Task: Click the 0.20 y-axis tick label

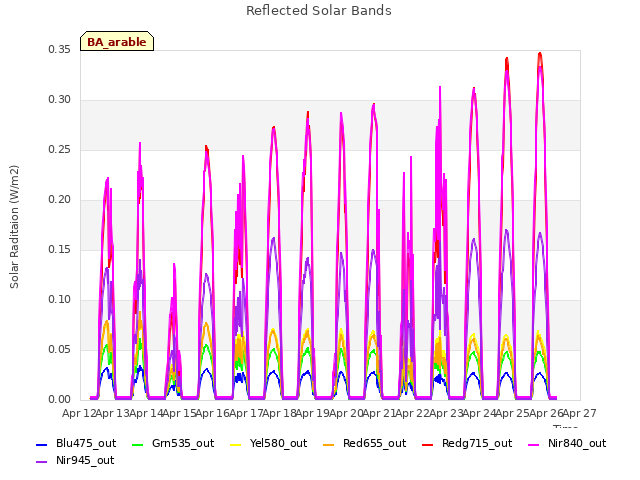Action: 59,200
